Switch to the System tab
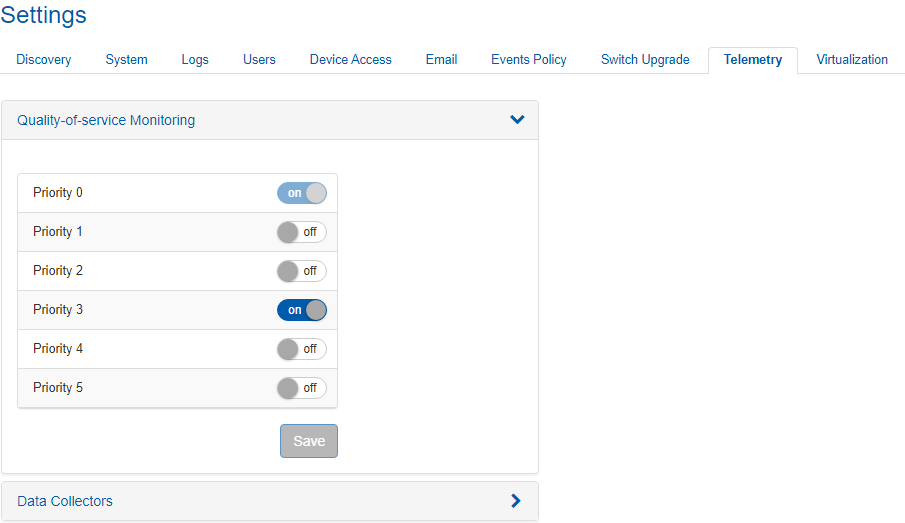The height and width of the screenshot is (523, 905). pos(126,60)
